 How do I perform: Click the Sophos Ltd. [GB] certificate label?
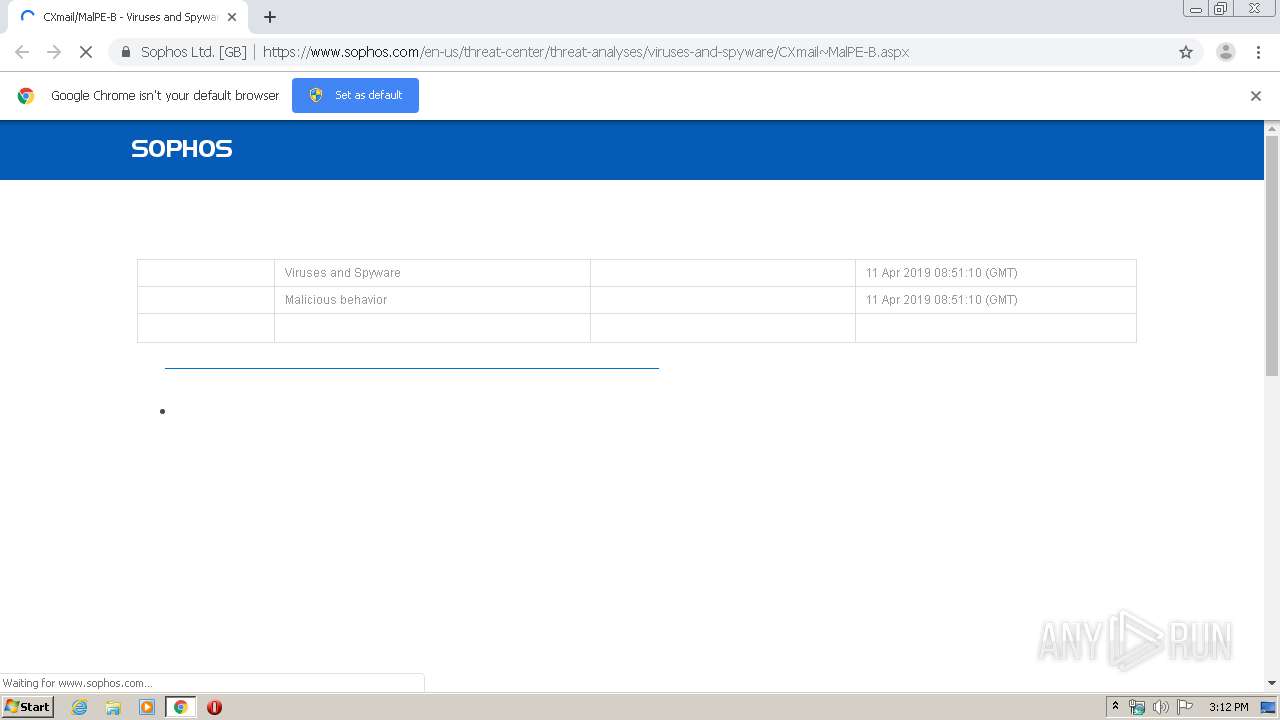193,52
